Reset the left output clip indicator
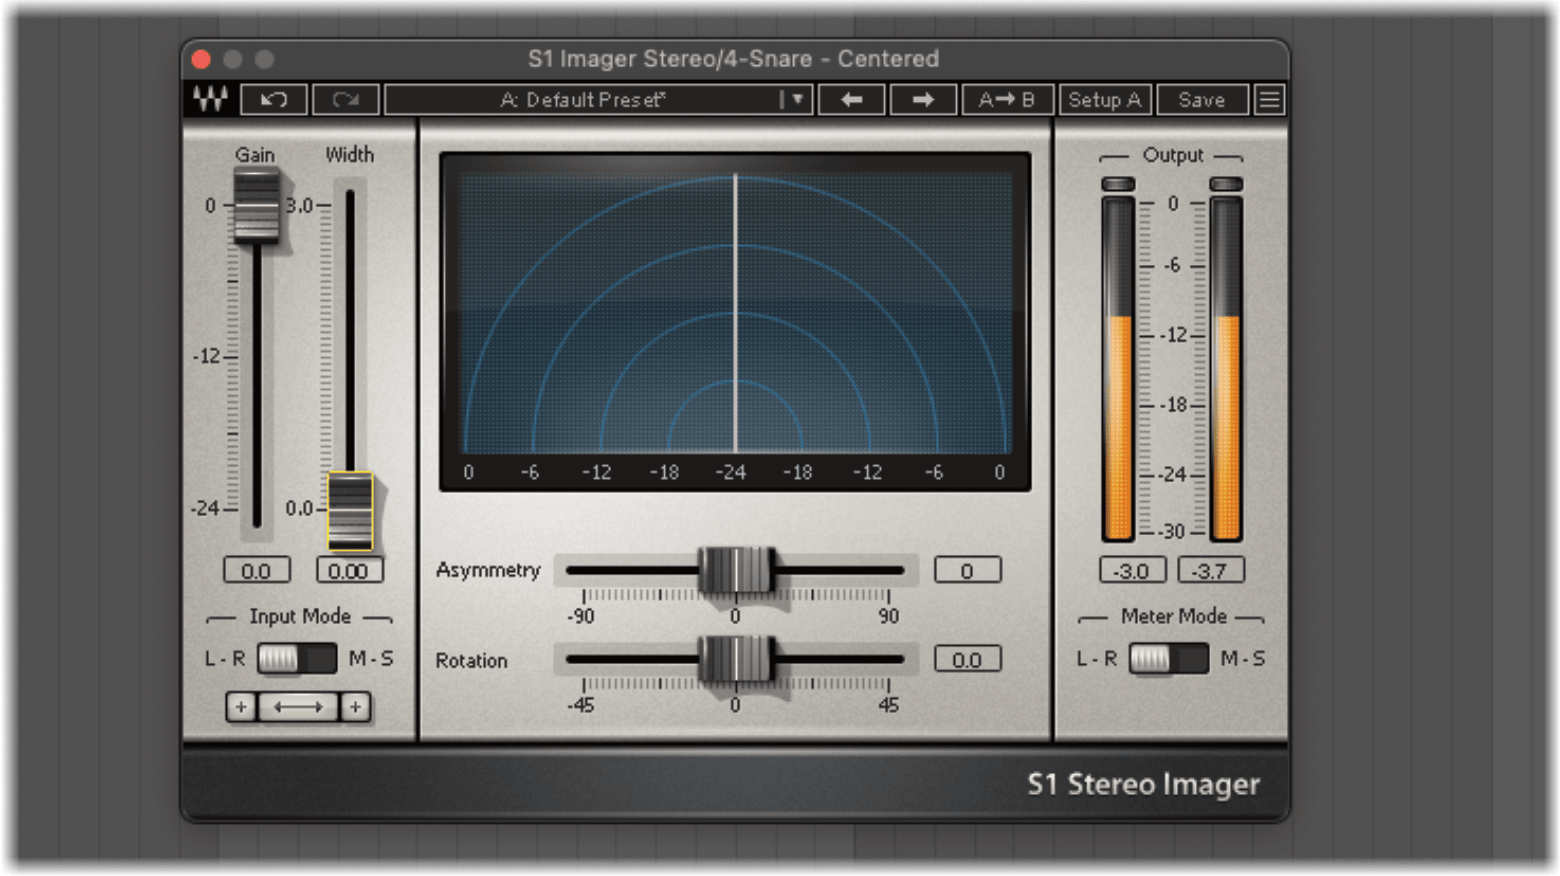Viewport: 1560px width, 876px height. 1118,184
